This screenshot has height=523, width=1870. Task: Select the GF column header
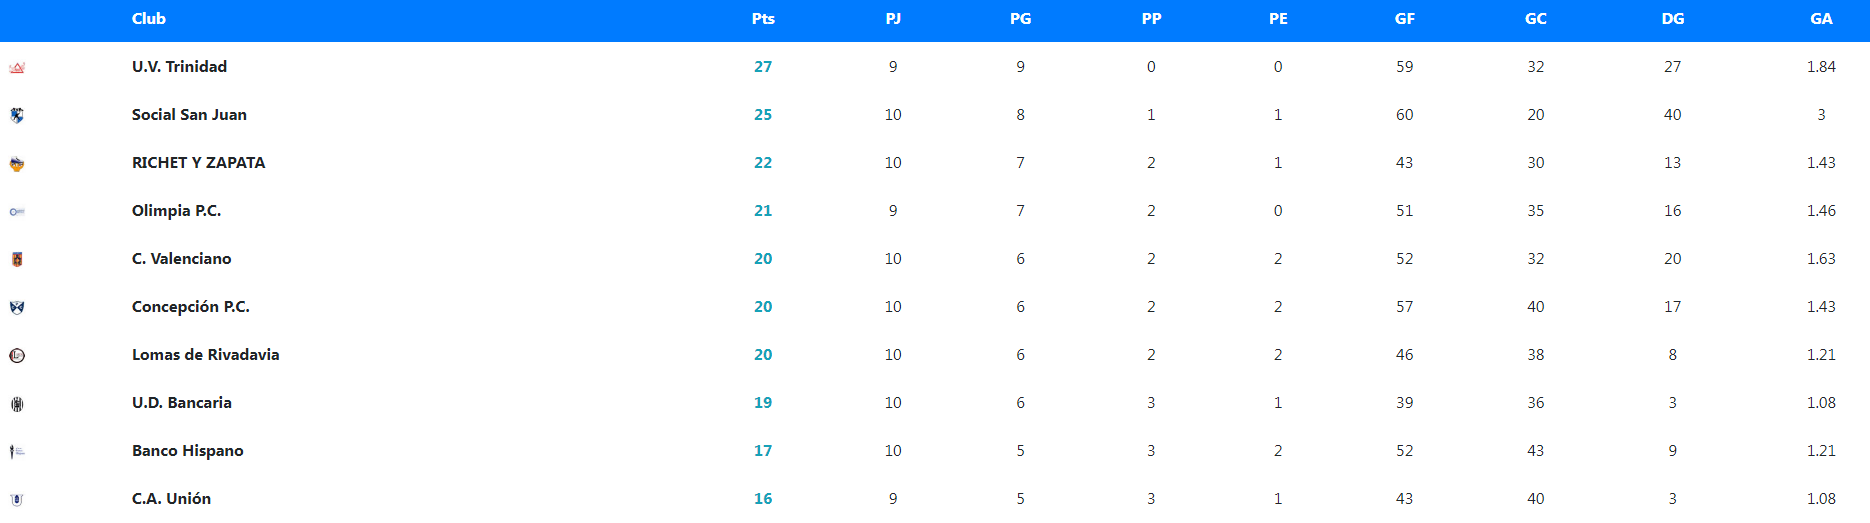(1404, 19)
